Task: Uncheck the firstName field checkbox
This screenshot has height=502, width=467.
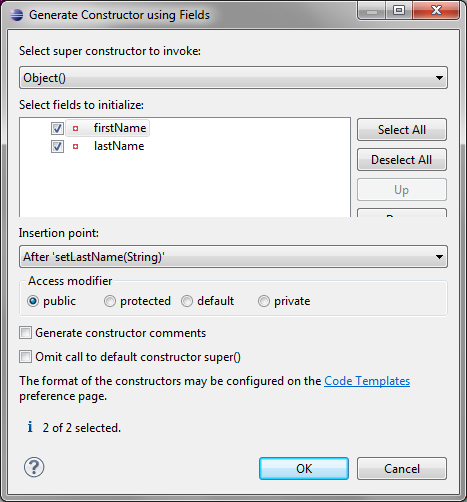Action: [57, 128]
